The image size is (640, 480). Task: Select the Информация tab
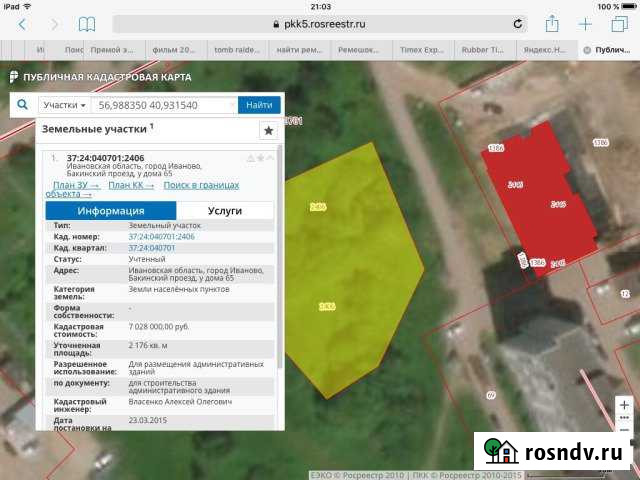click(111, 211)
